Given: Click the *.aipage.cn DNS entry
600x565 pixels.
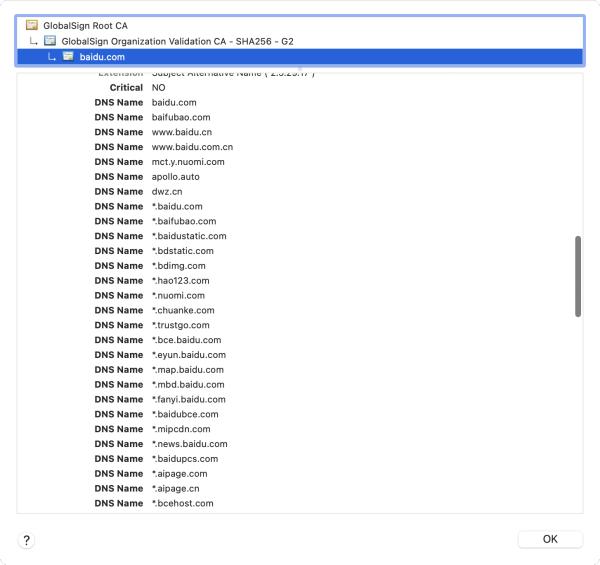Looking at the screenshot, I should pyautogui.click(x=178, y=489).
